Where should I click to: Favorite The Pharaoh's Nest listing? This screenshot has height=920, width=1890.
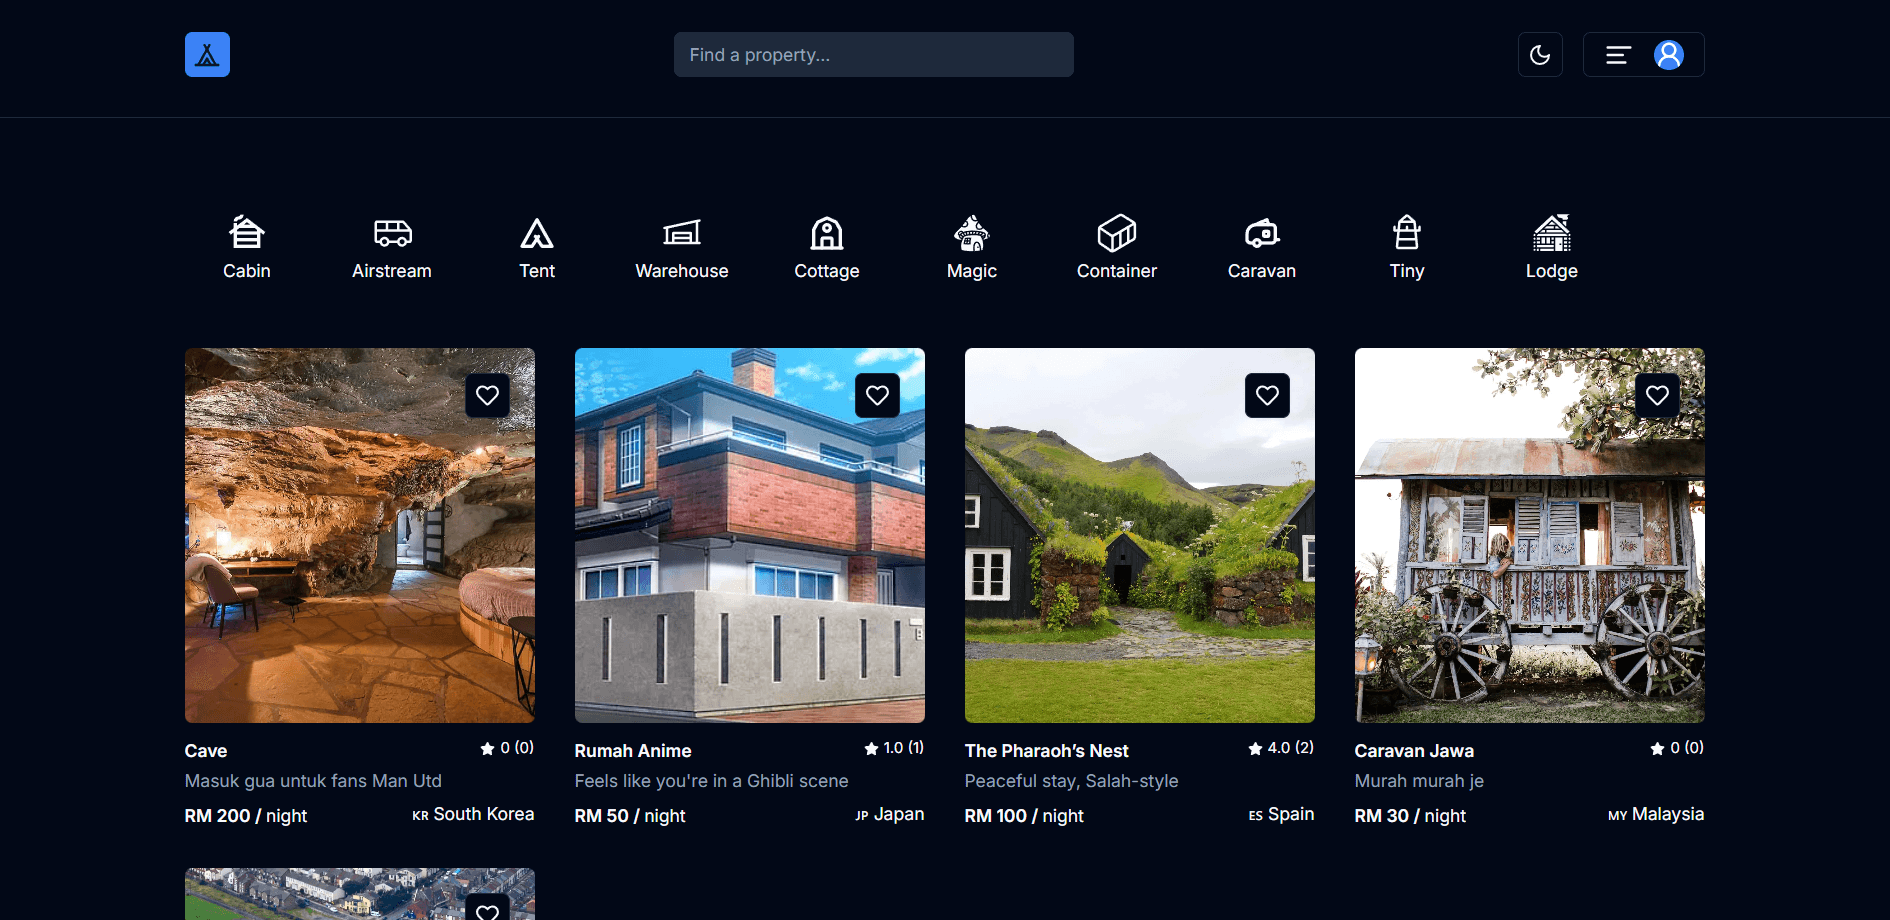(1267, 395)
